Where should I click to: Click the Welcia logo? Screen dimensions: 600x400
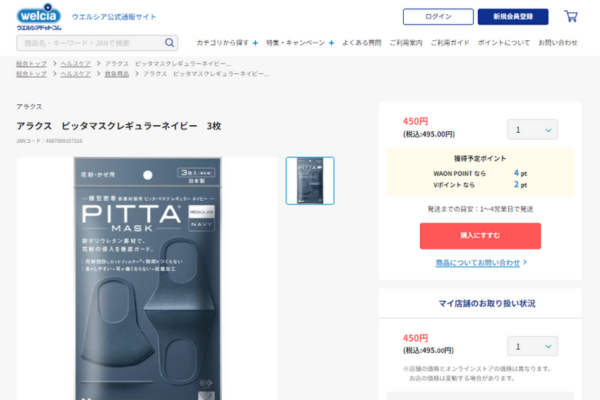(39, 17)
